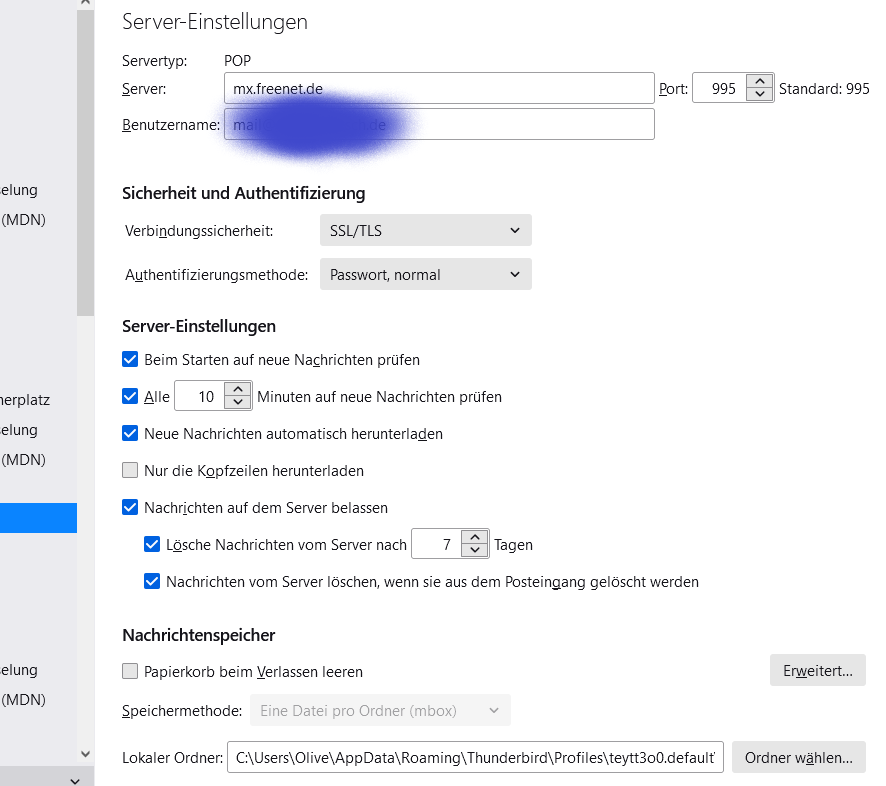Enable 'Nur die Kopfzeilen herunterladen' checkbox

click(x=130, y=470)
